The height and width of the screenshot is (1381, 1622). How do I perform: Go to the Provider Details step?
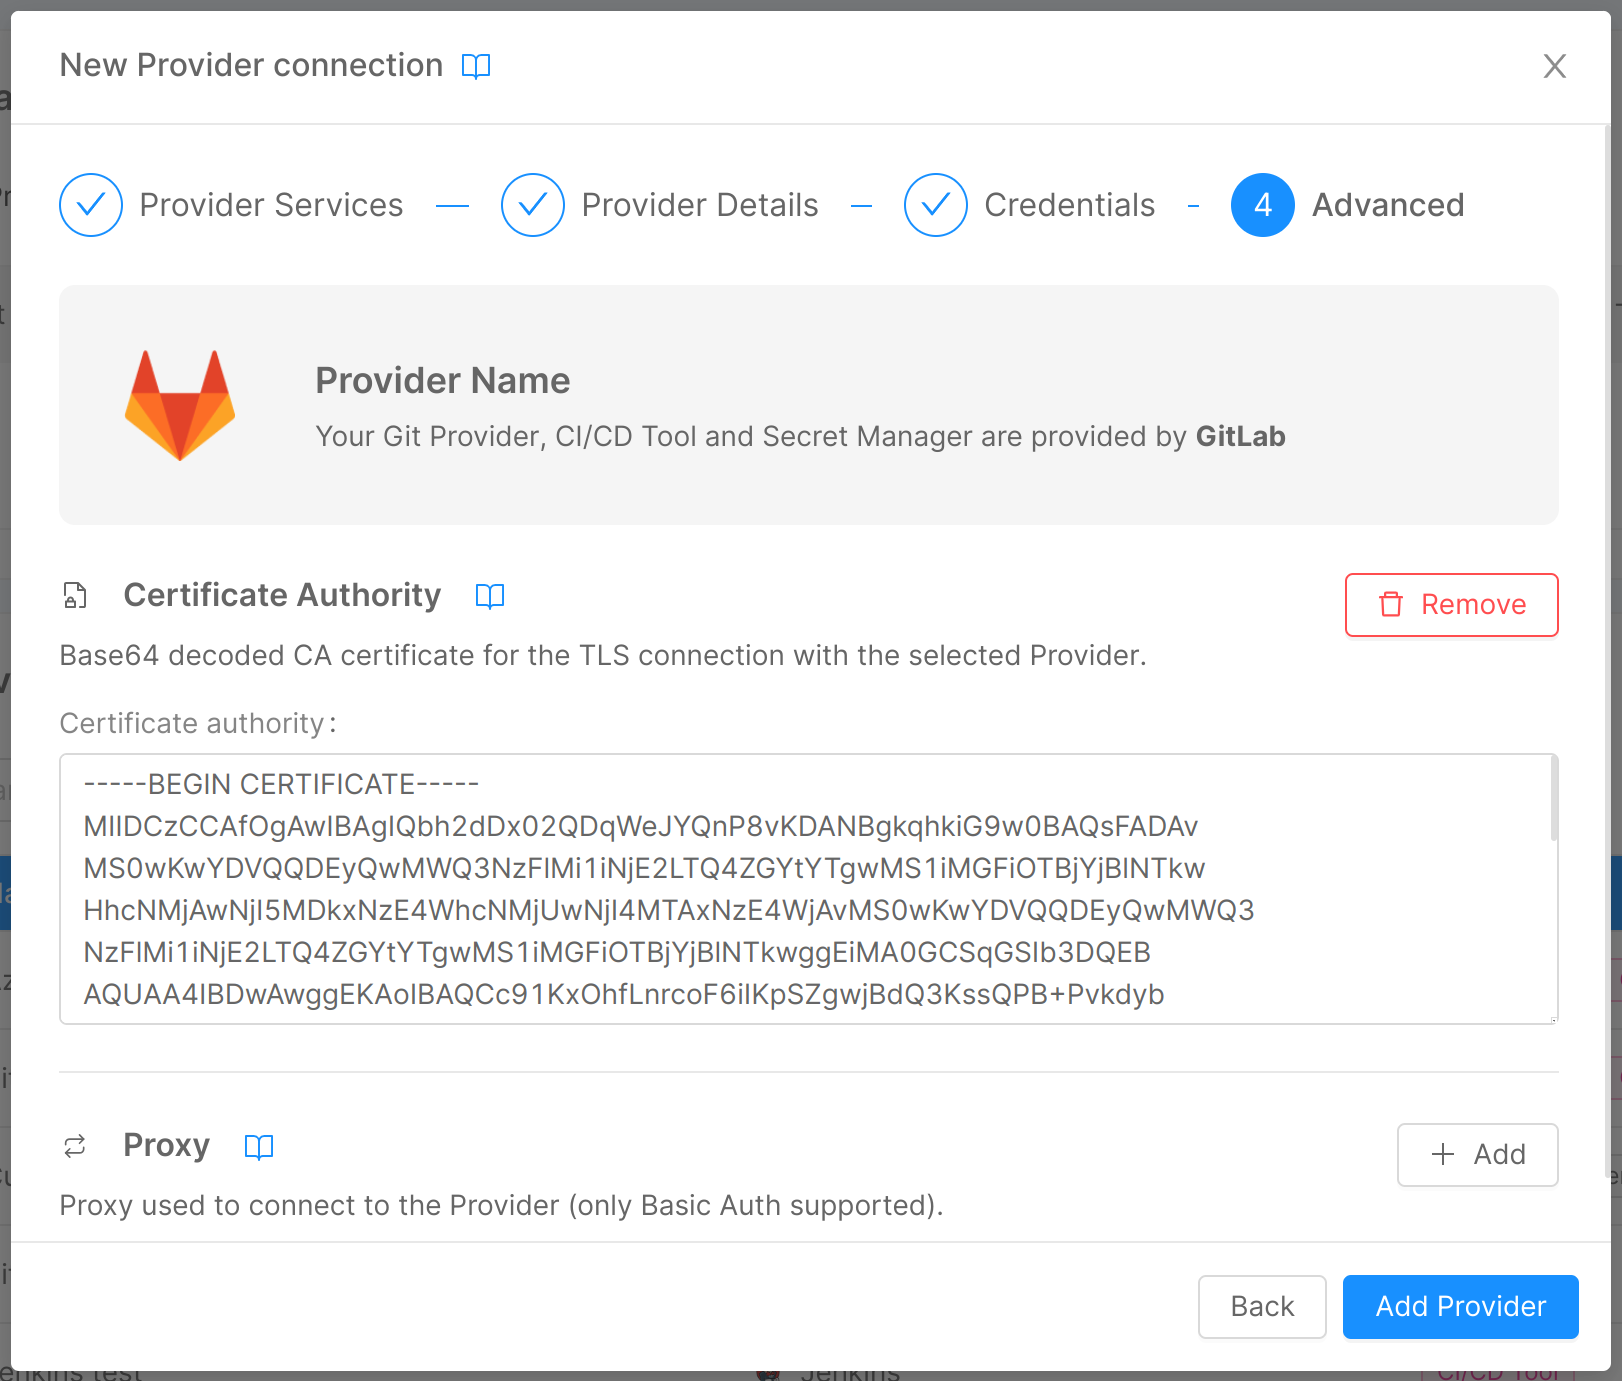(x=700, y=205)
